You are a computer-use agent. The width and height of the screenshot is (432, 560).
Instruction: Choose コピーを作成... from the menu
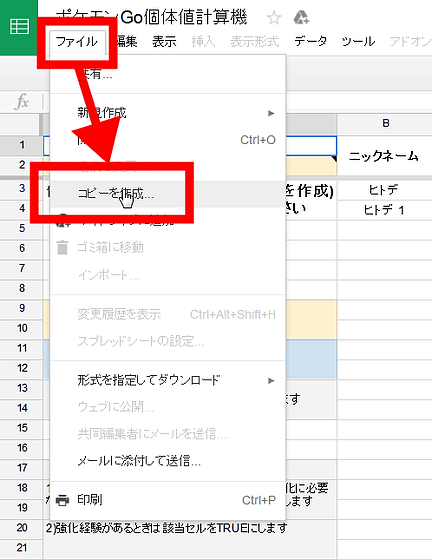pos(168,194)
